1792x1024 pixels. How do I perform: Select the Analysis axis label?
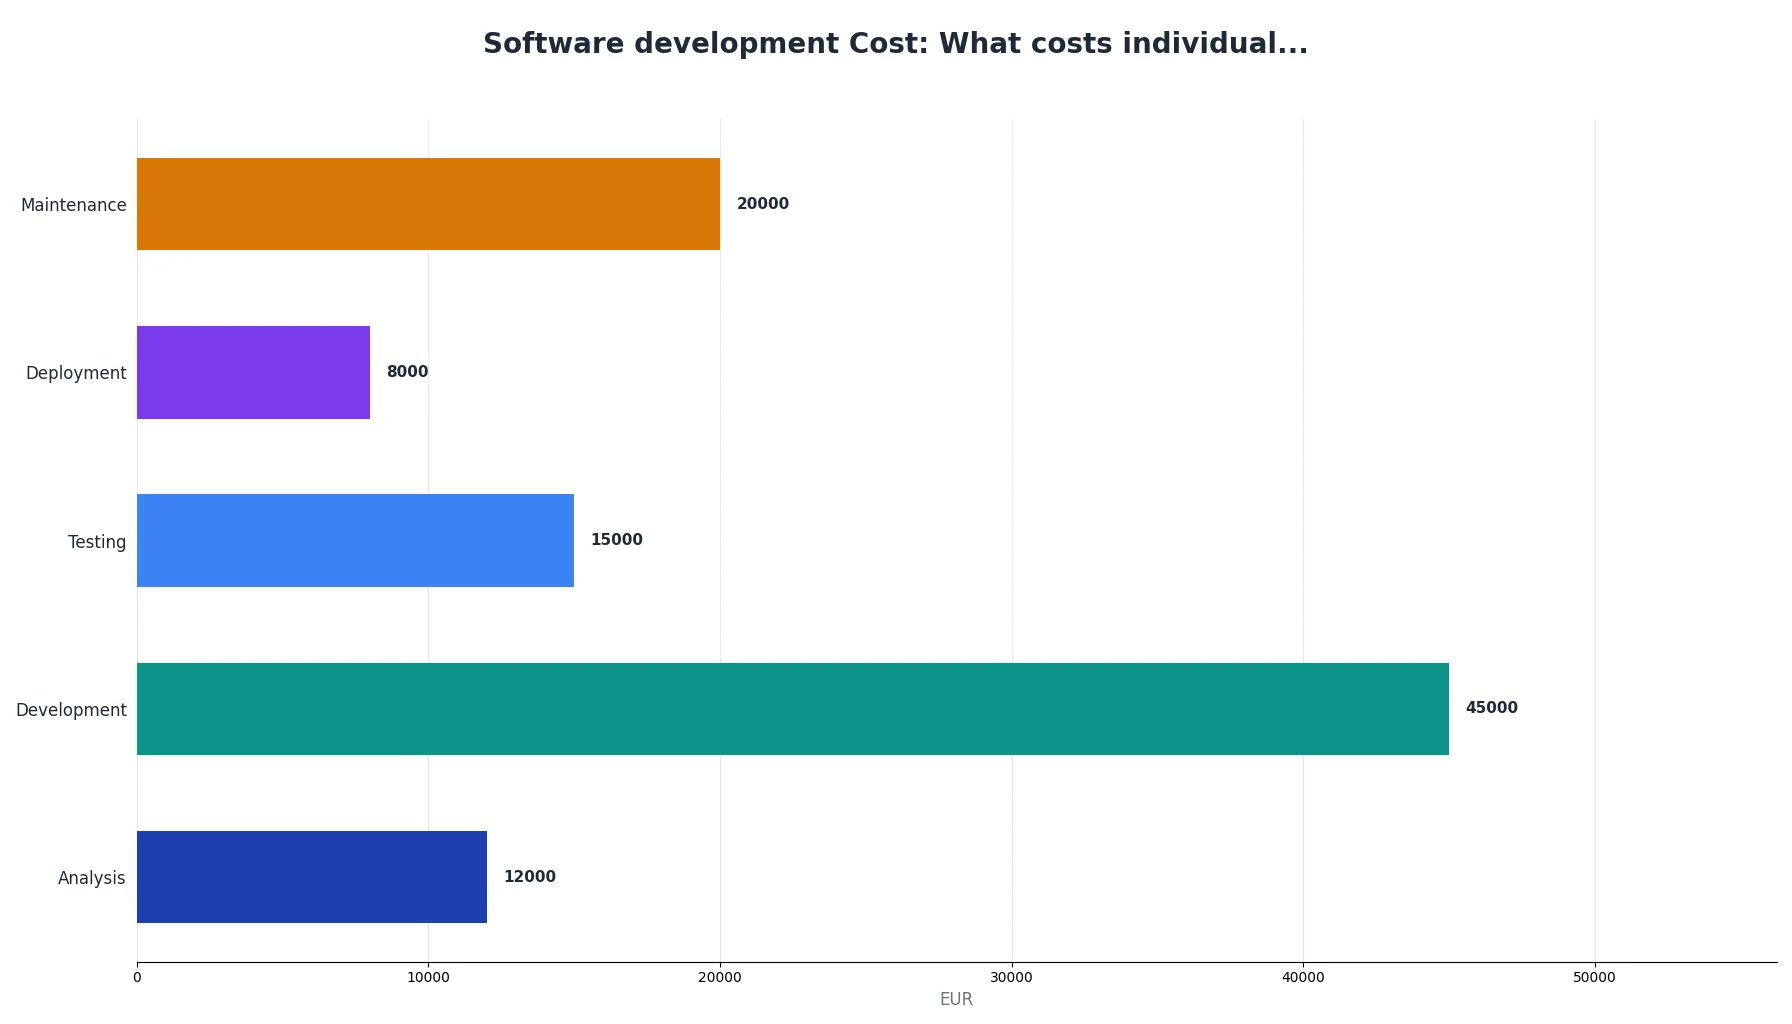[92, 878]
